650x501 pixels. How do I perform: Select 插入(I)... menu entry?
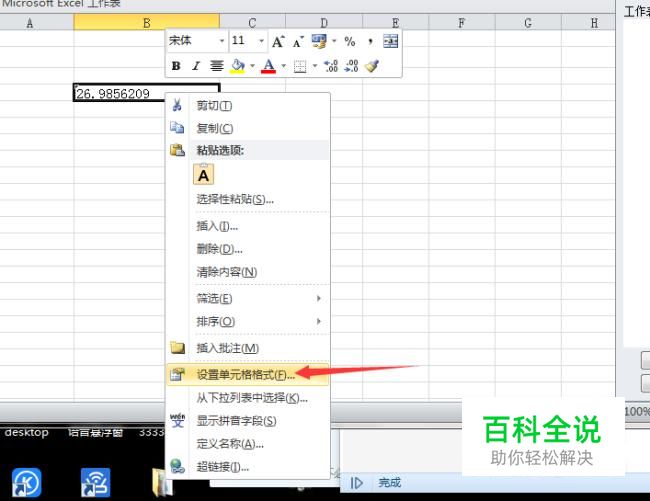247,226
